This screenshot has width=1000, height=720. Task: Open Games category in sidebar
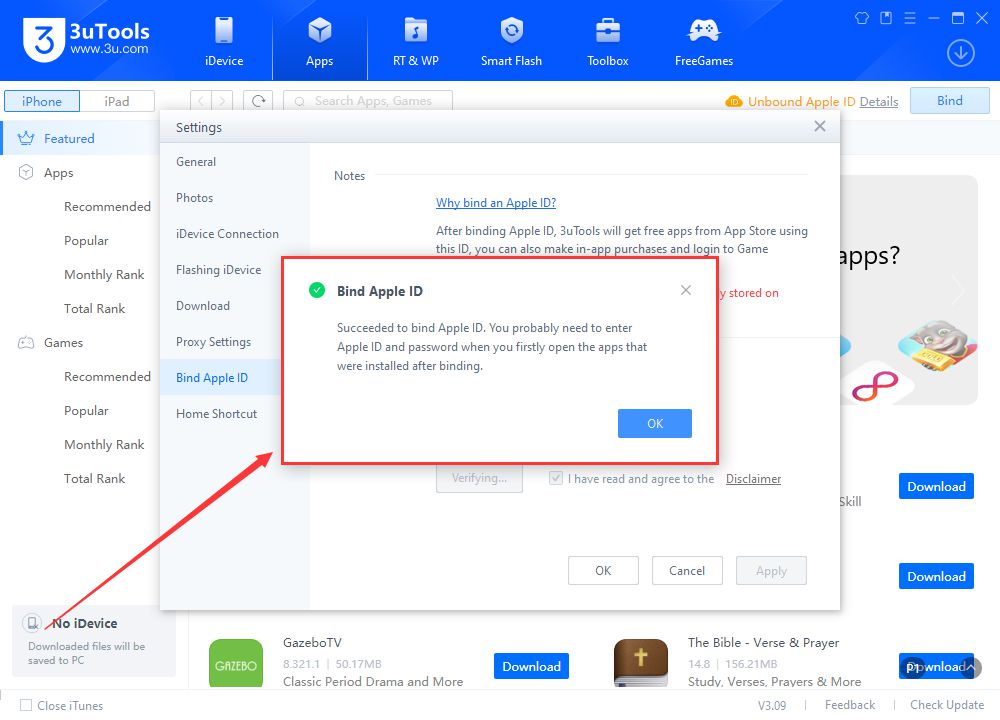click(x=63, y=342)
